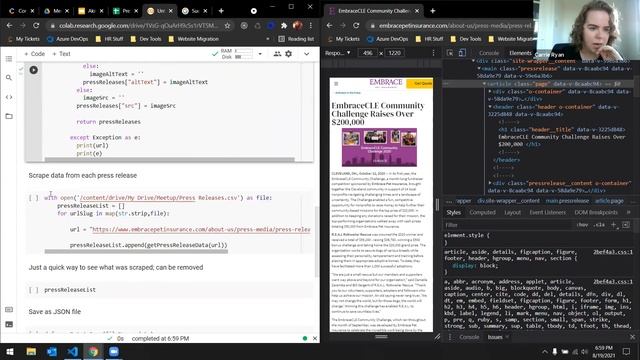The width and height of the screenshot is (640, 360).
Task: Toggle DevTools device toolbar icon
Action: pyautogui.click(x=462, y=53)
